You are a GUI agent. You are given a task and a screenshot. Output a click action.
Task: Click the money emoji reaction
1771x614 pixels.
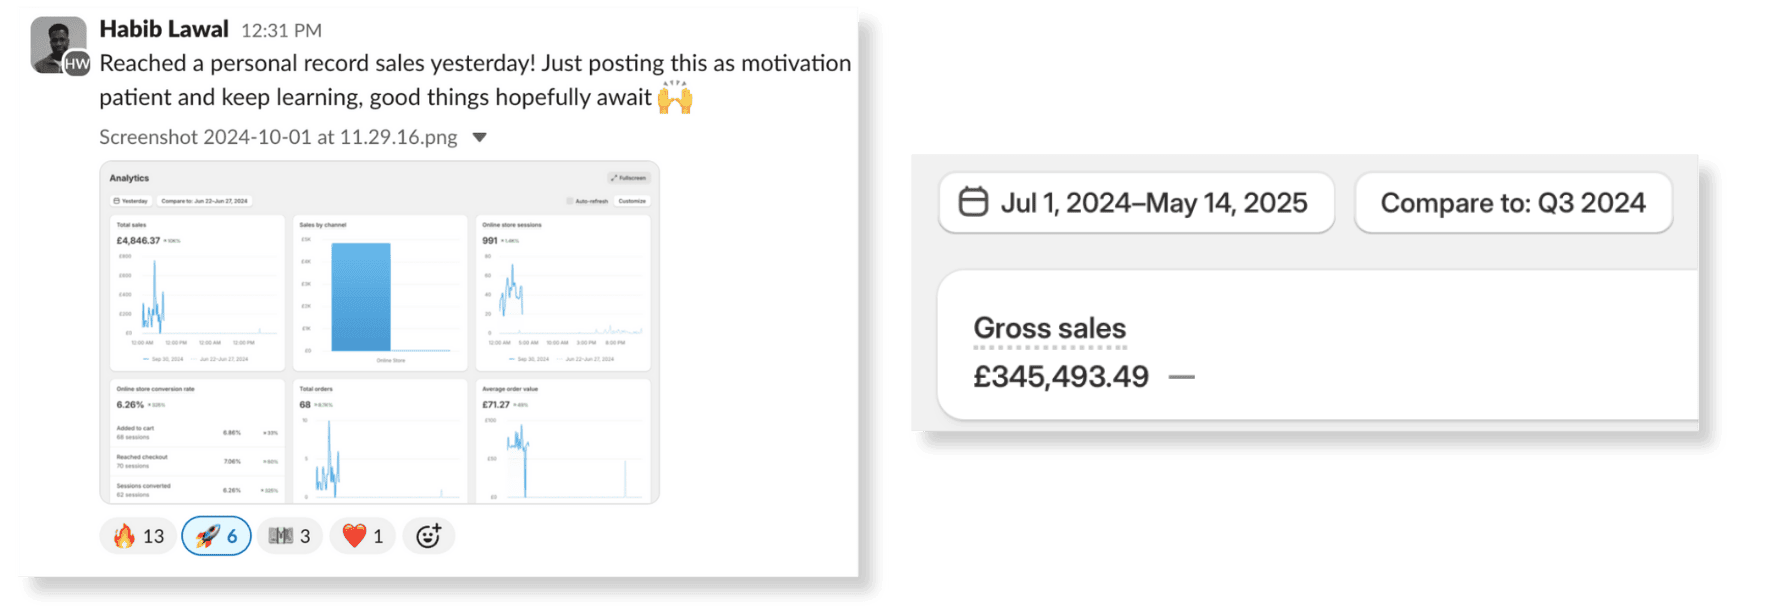[290, 536]
